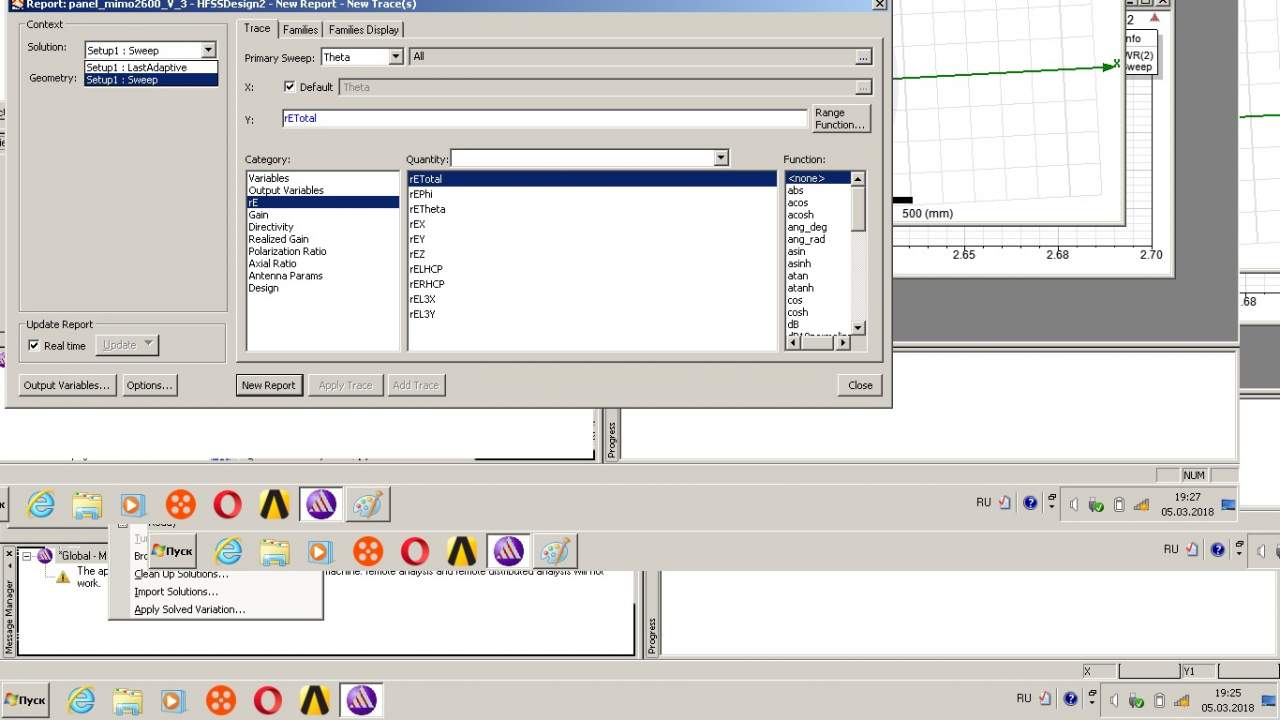Launch Windows Media Player in the 19:27 taskbar
Viewport: 1280px width, 720px height.
133,505
